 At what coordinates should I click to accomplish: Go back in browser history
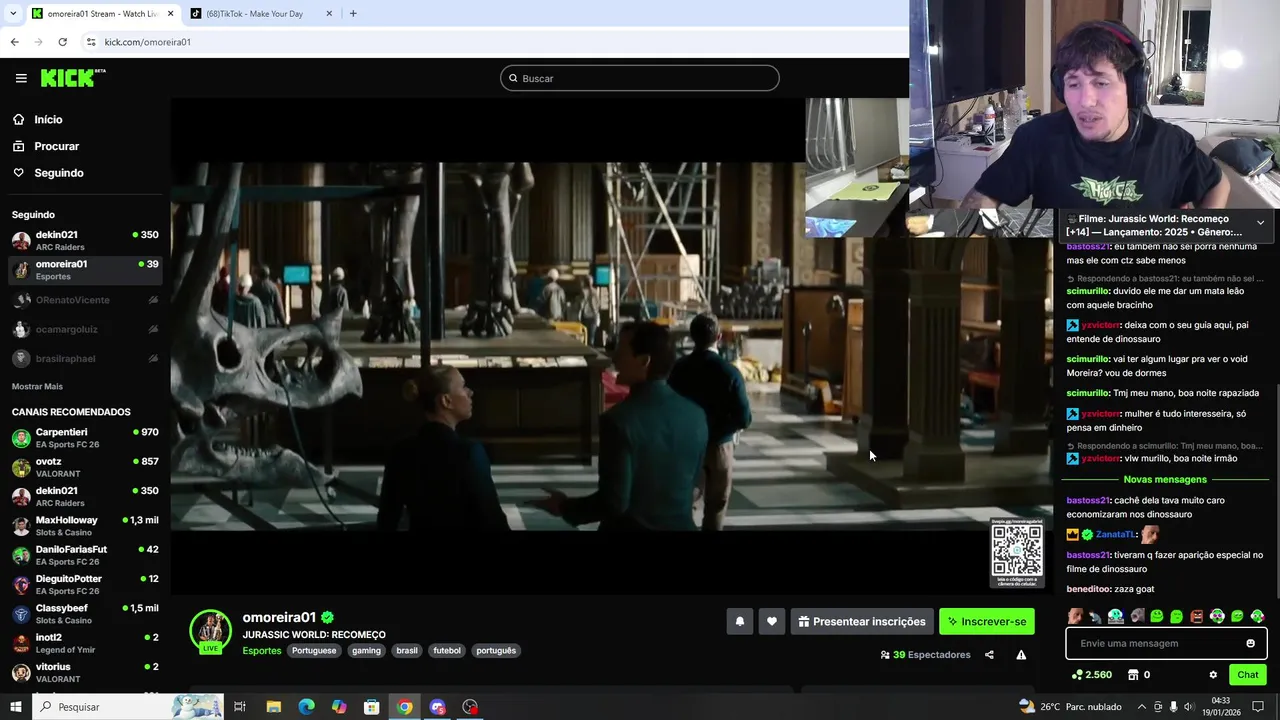(x=14, y=42)
